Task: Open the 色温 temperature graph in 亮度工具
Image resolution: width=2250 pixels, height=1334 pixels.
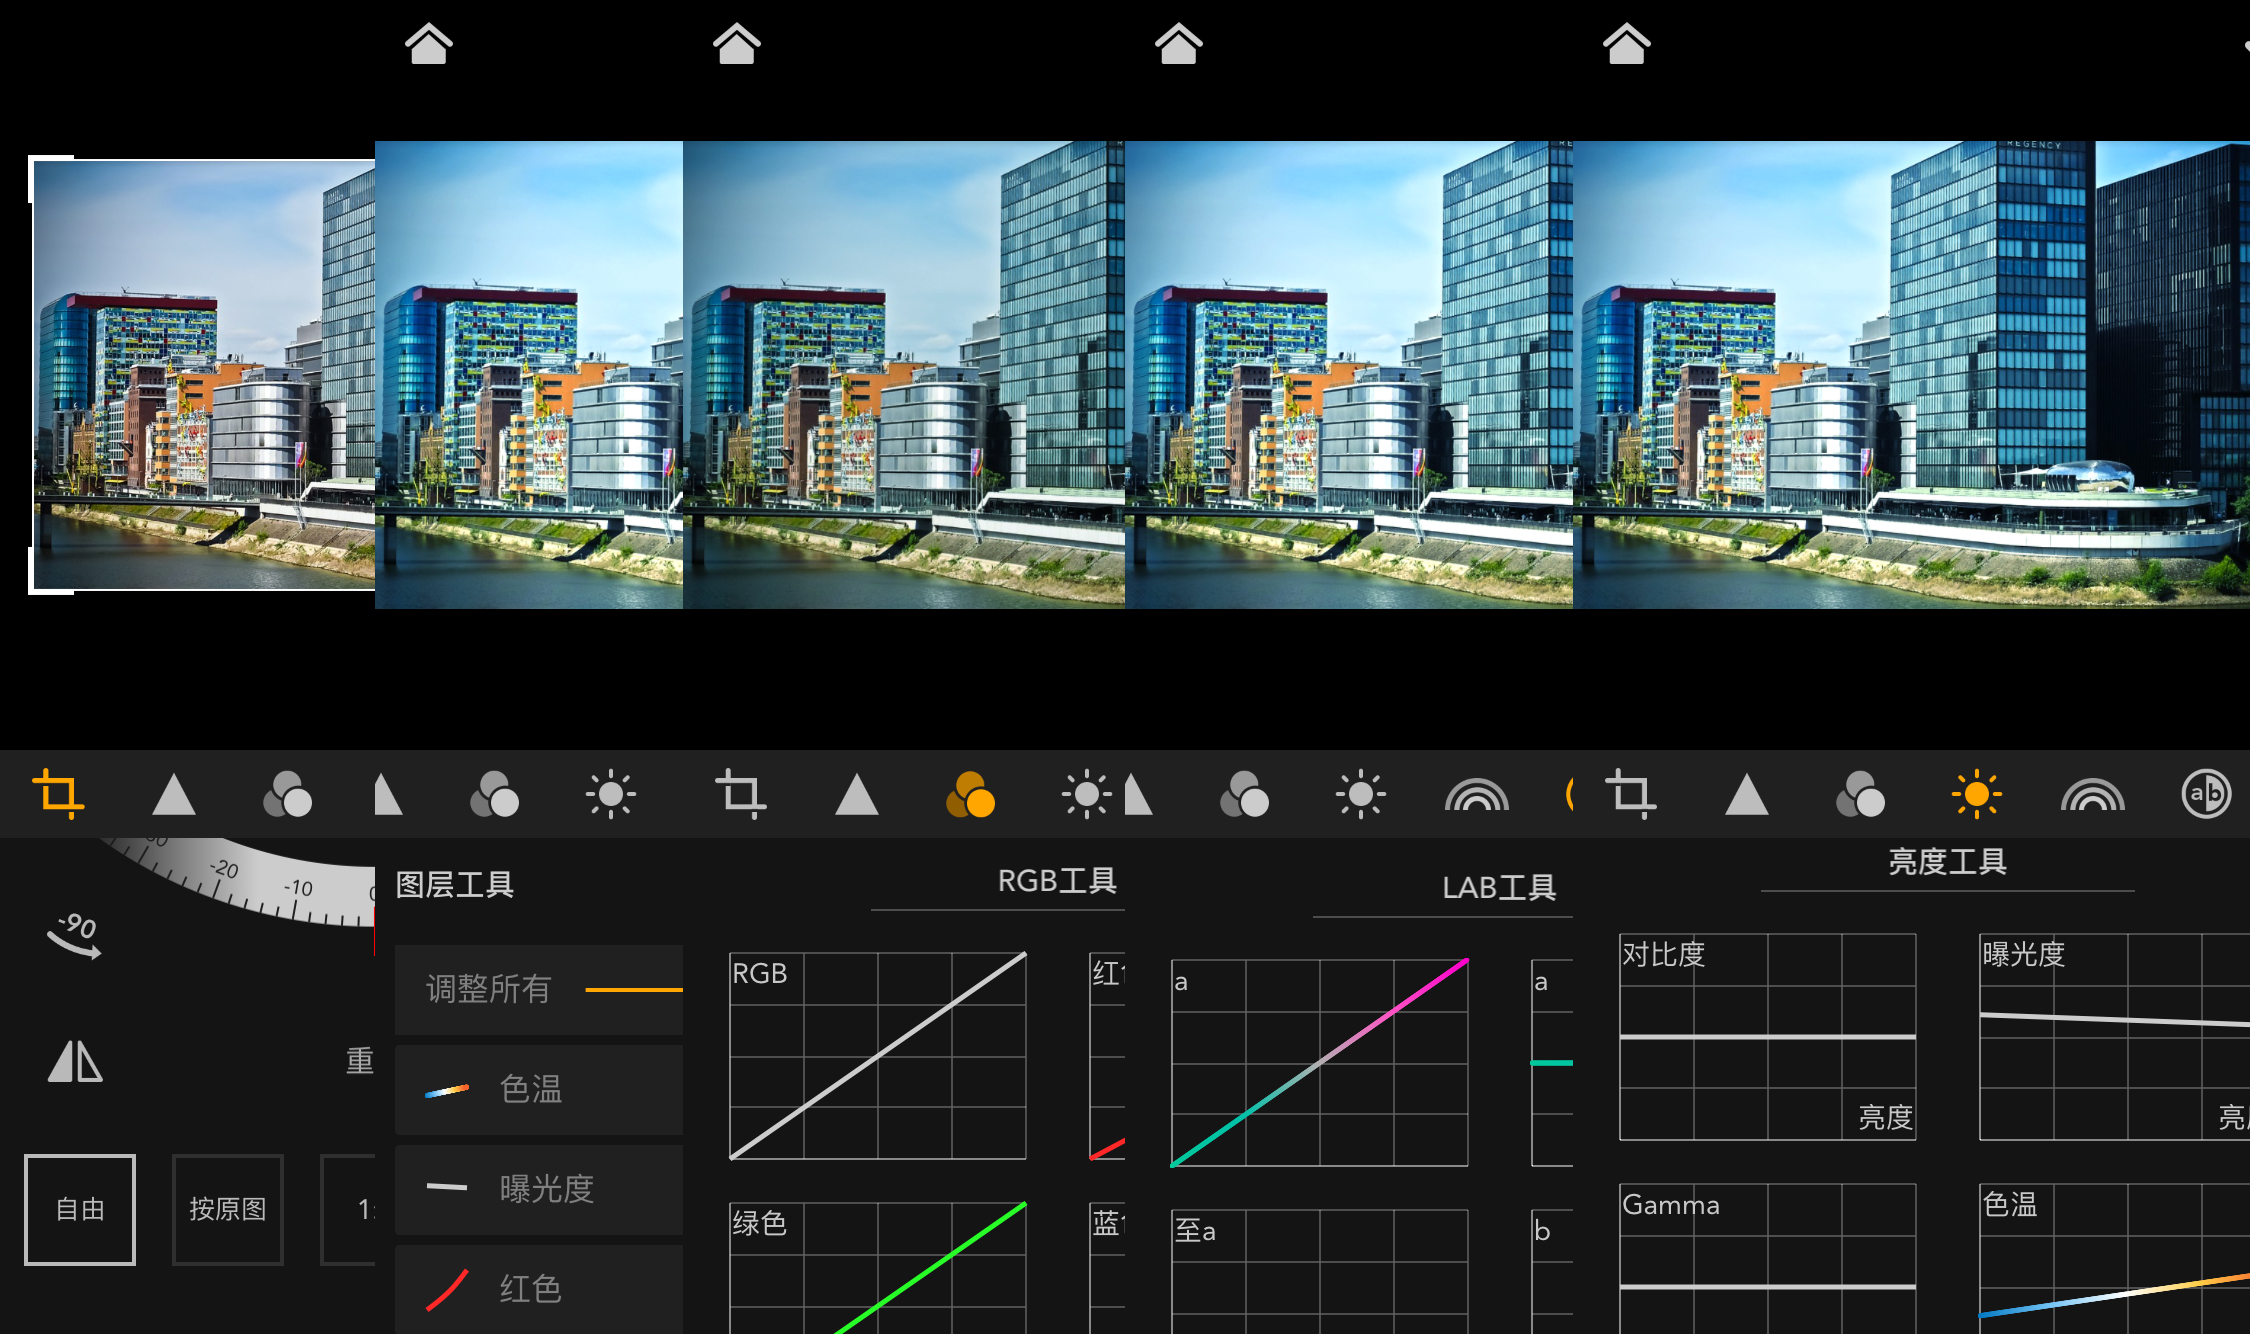Action: (x=2115, y=1259)
